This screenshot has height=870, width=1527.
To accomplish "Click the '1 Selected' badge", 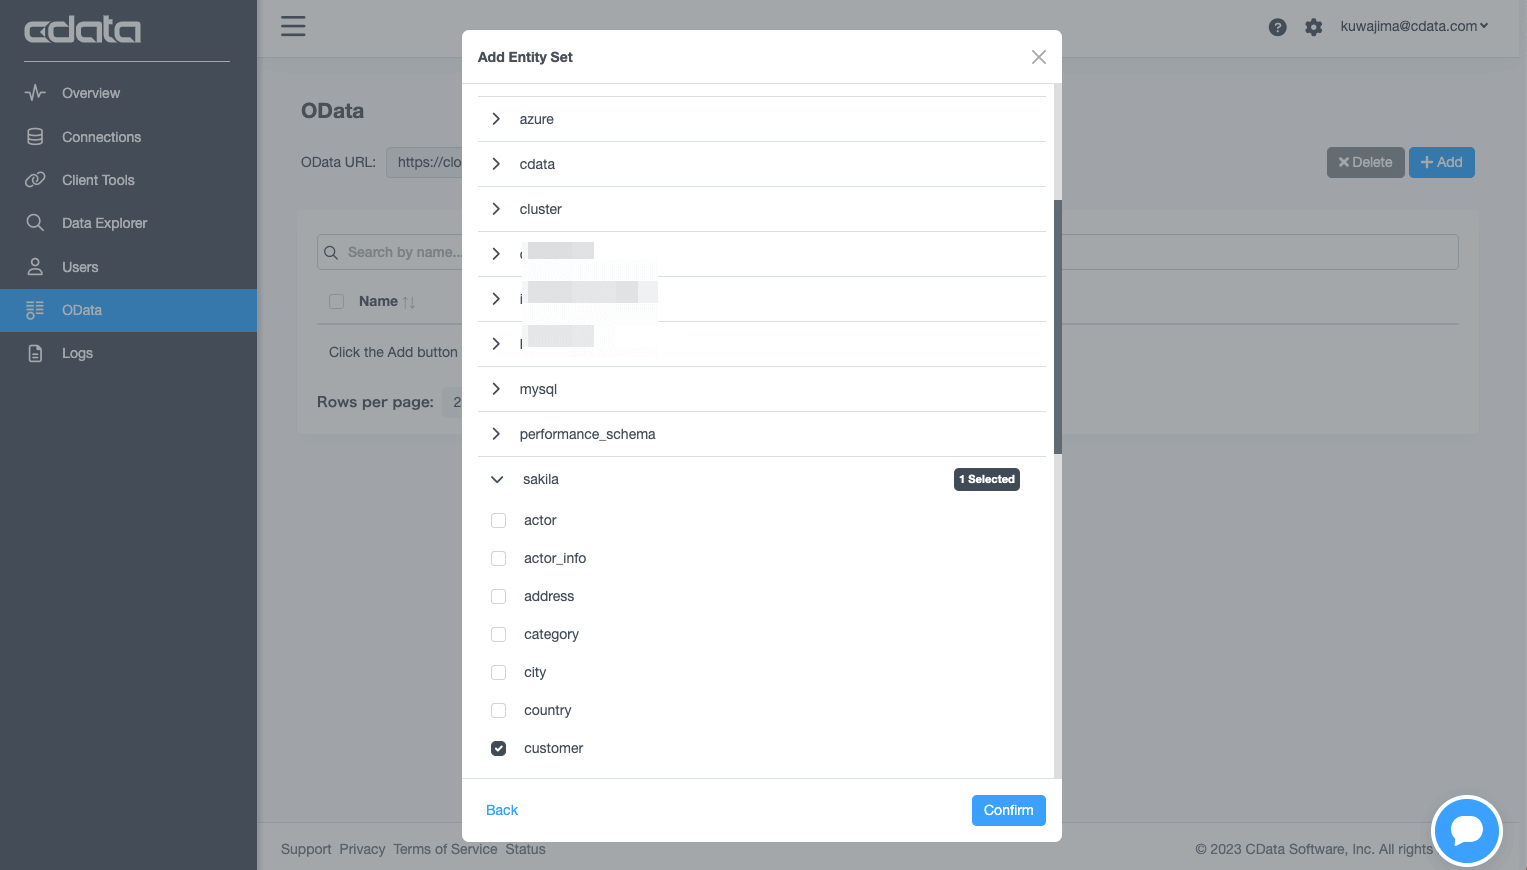I will pyautogui.click(x=987, y=479).
